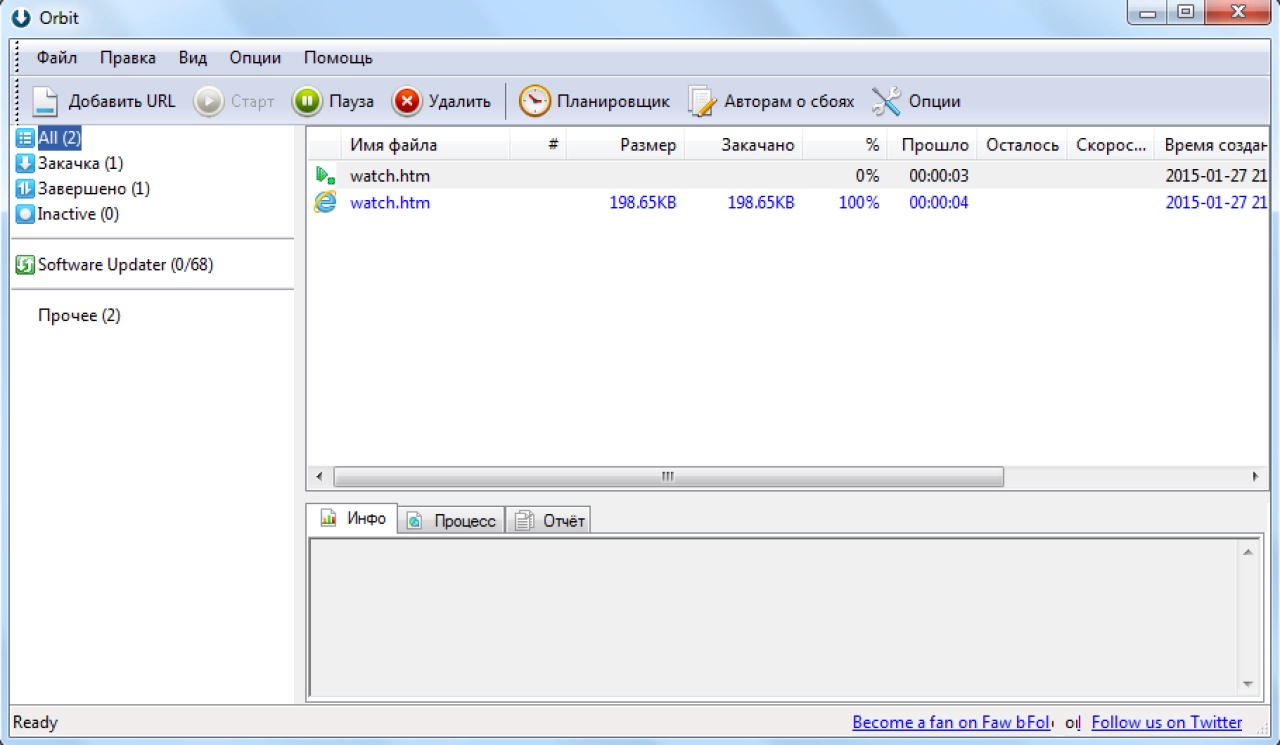Screen dimensions: 1280x745
Task: Open the Вид menu
Action: coord(193,58)
